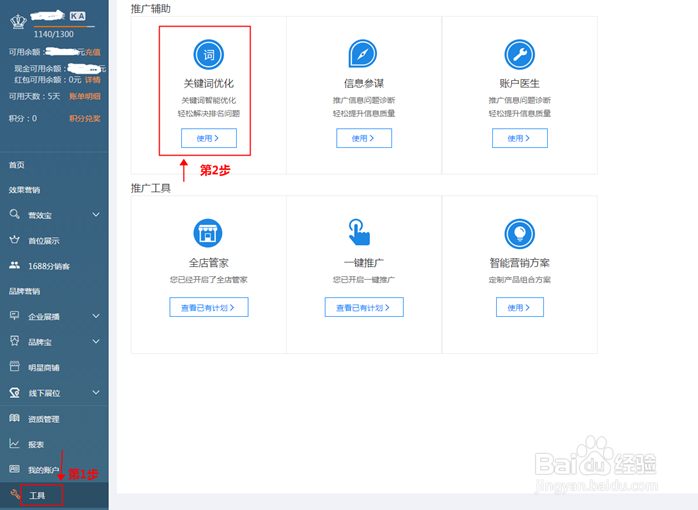
Task: Click the 全店管家 shop icon
Action: [208, 233]
